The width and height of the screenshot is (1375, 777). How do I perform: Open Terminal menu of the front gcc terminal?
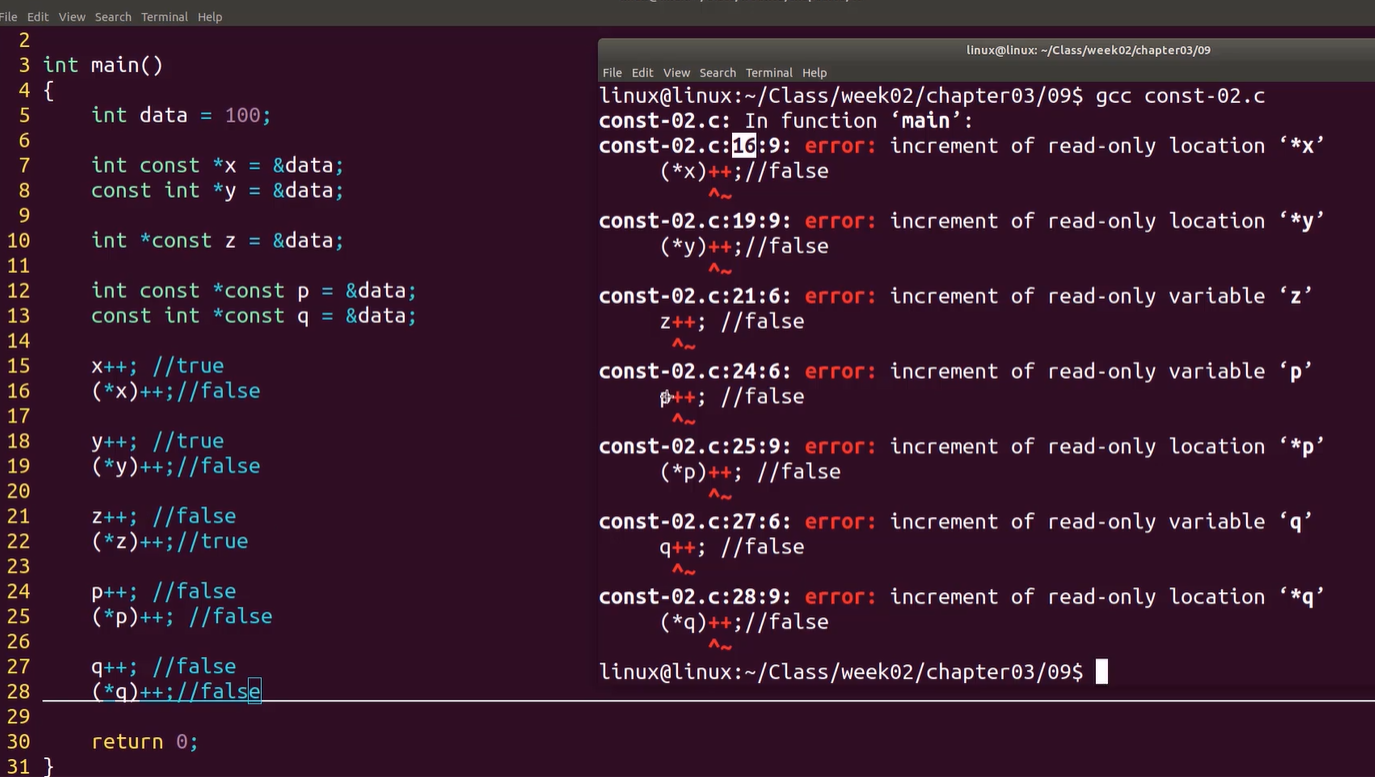tap(769, 73)
